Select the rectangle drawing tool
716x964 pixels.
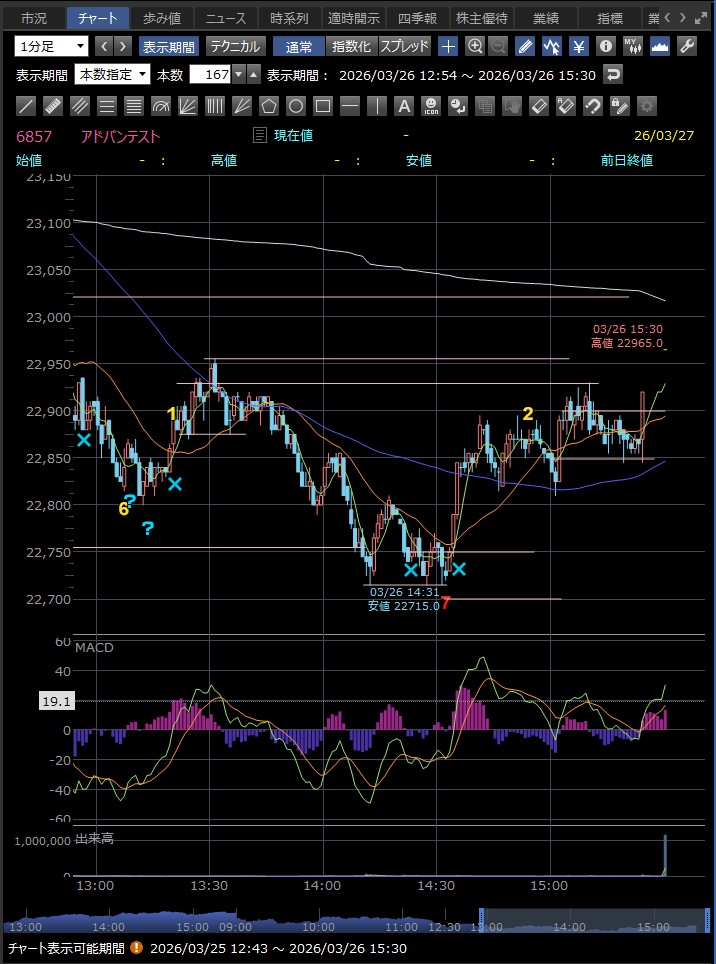(323, 106)
